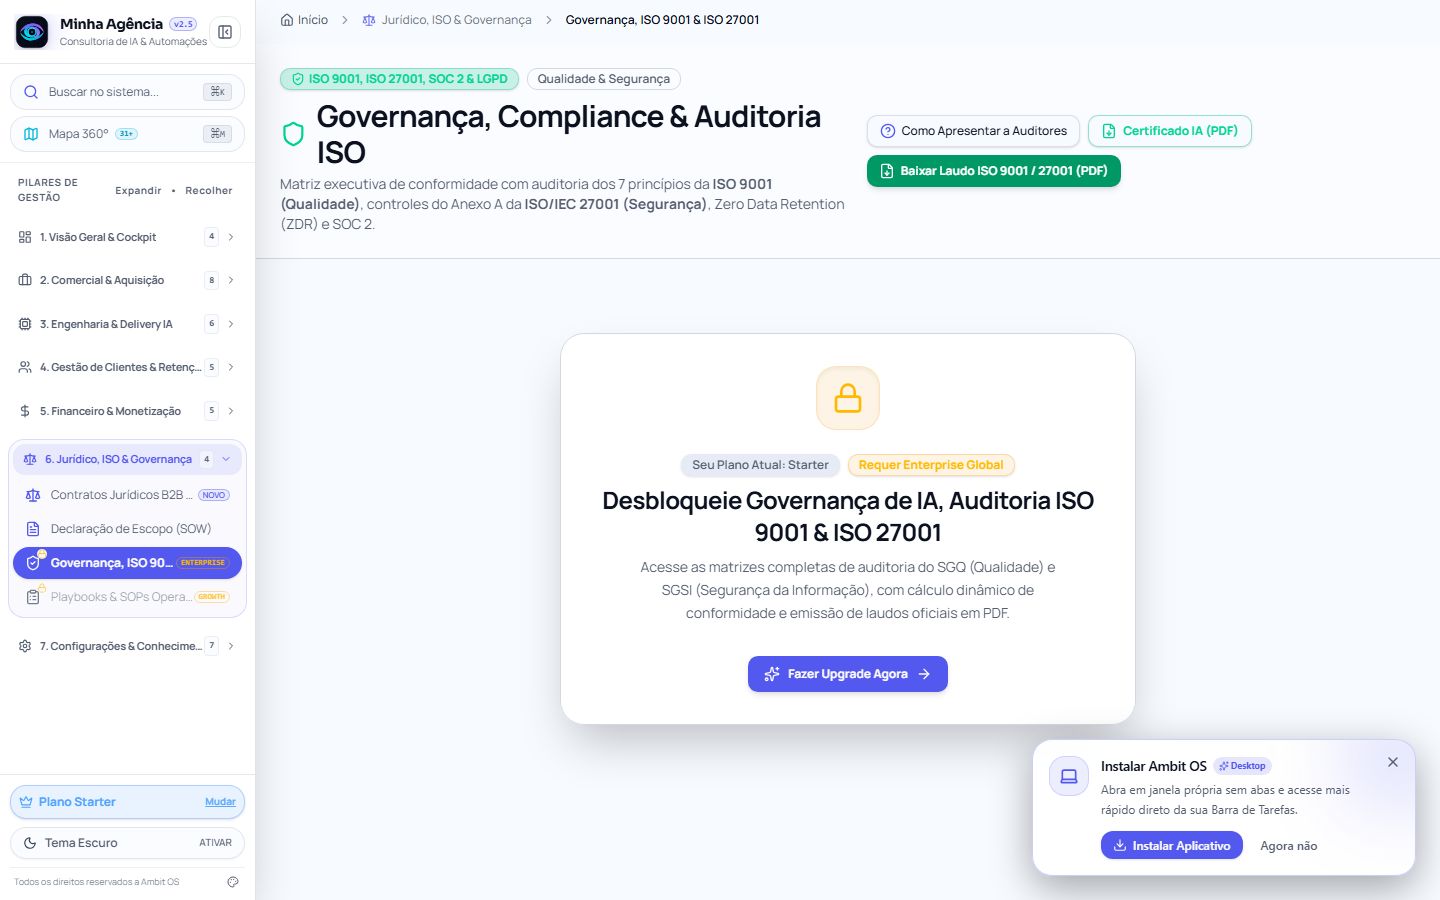Dismiss the Instalar Ambit OS popup
The width and height of the screenshot is (1440, 900).
pyautogui.click(x=1393, y=762)
